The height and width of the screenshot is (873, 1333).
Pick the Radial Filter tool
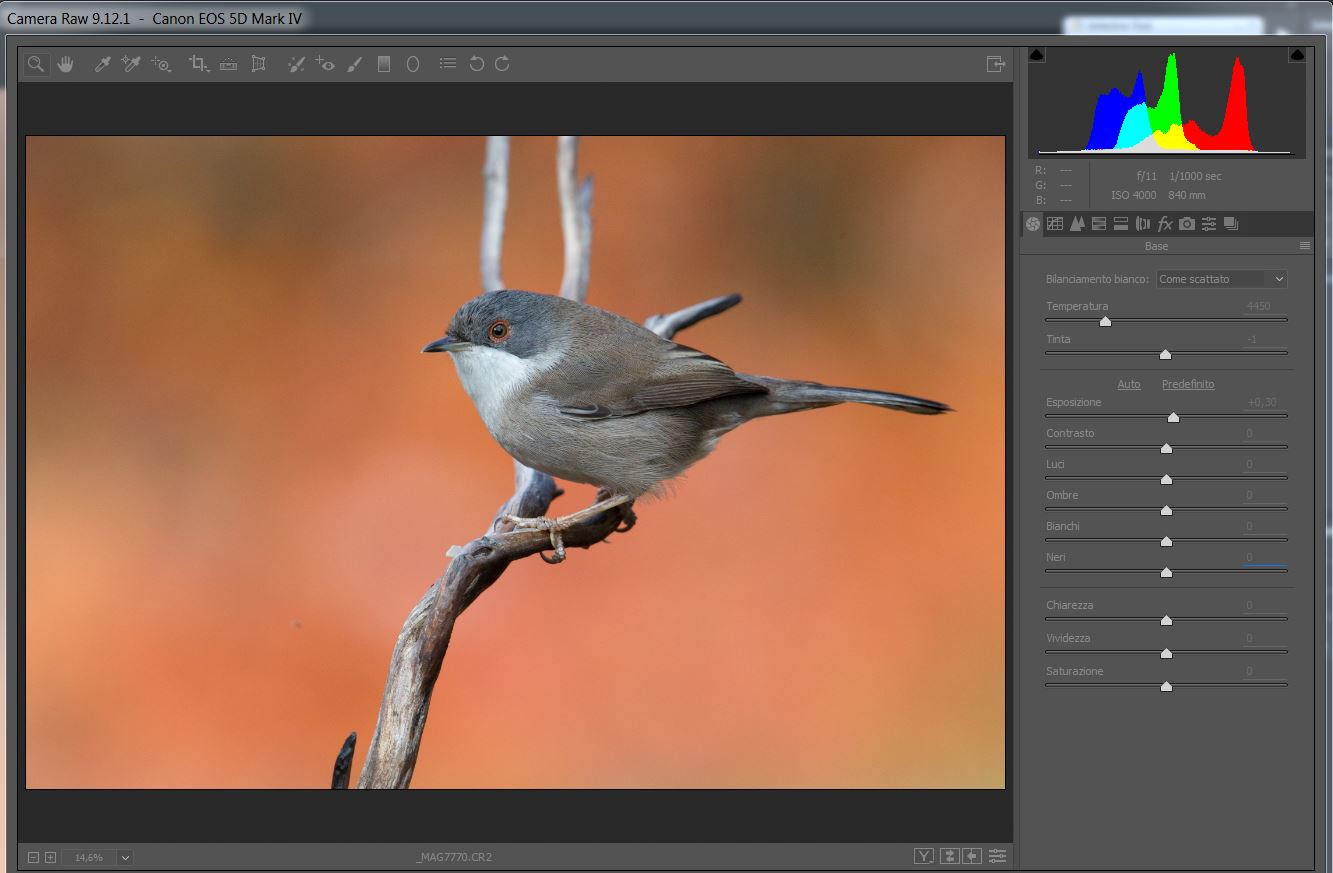pyautogui.click(x=412, y=64)
